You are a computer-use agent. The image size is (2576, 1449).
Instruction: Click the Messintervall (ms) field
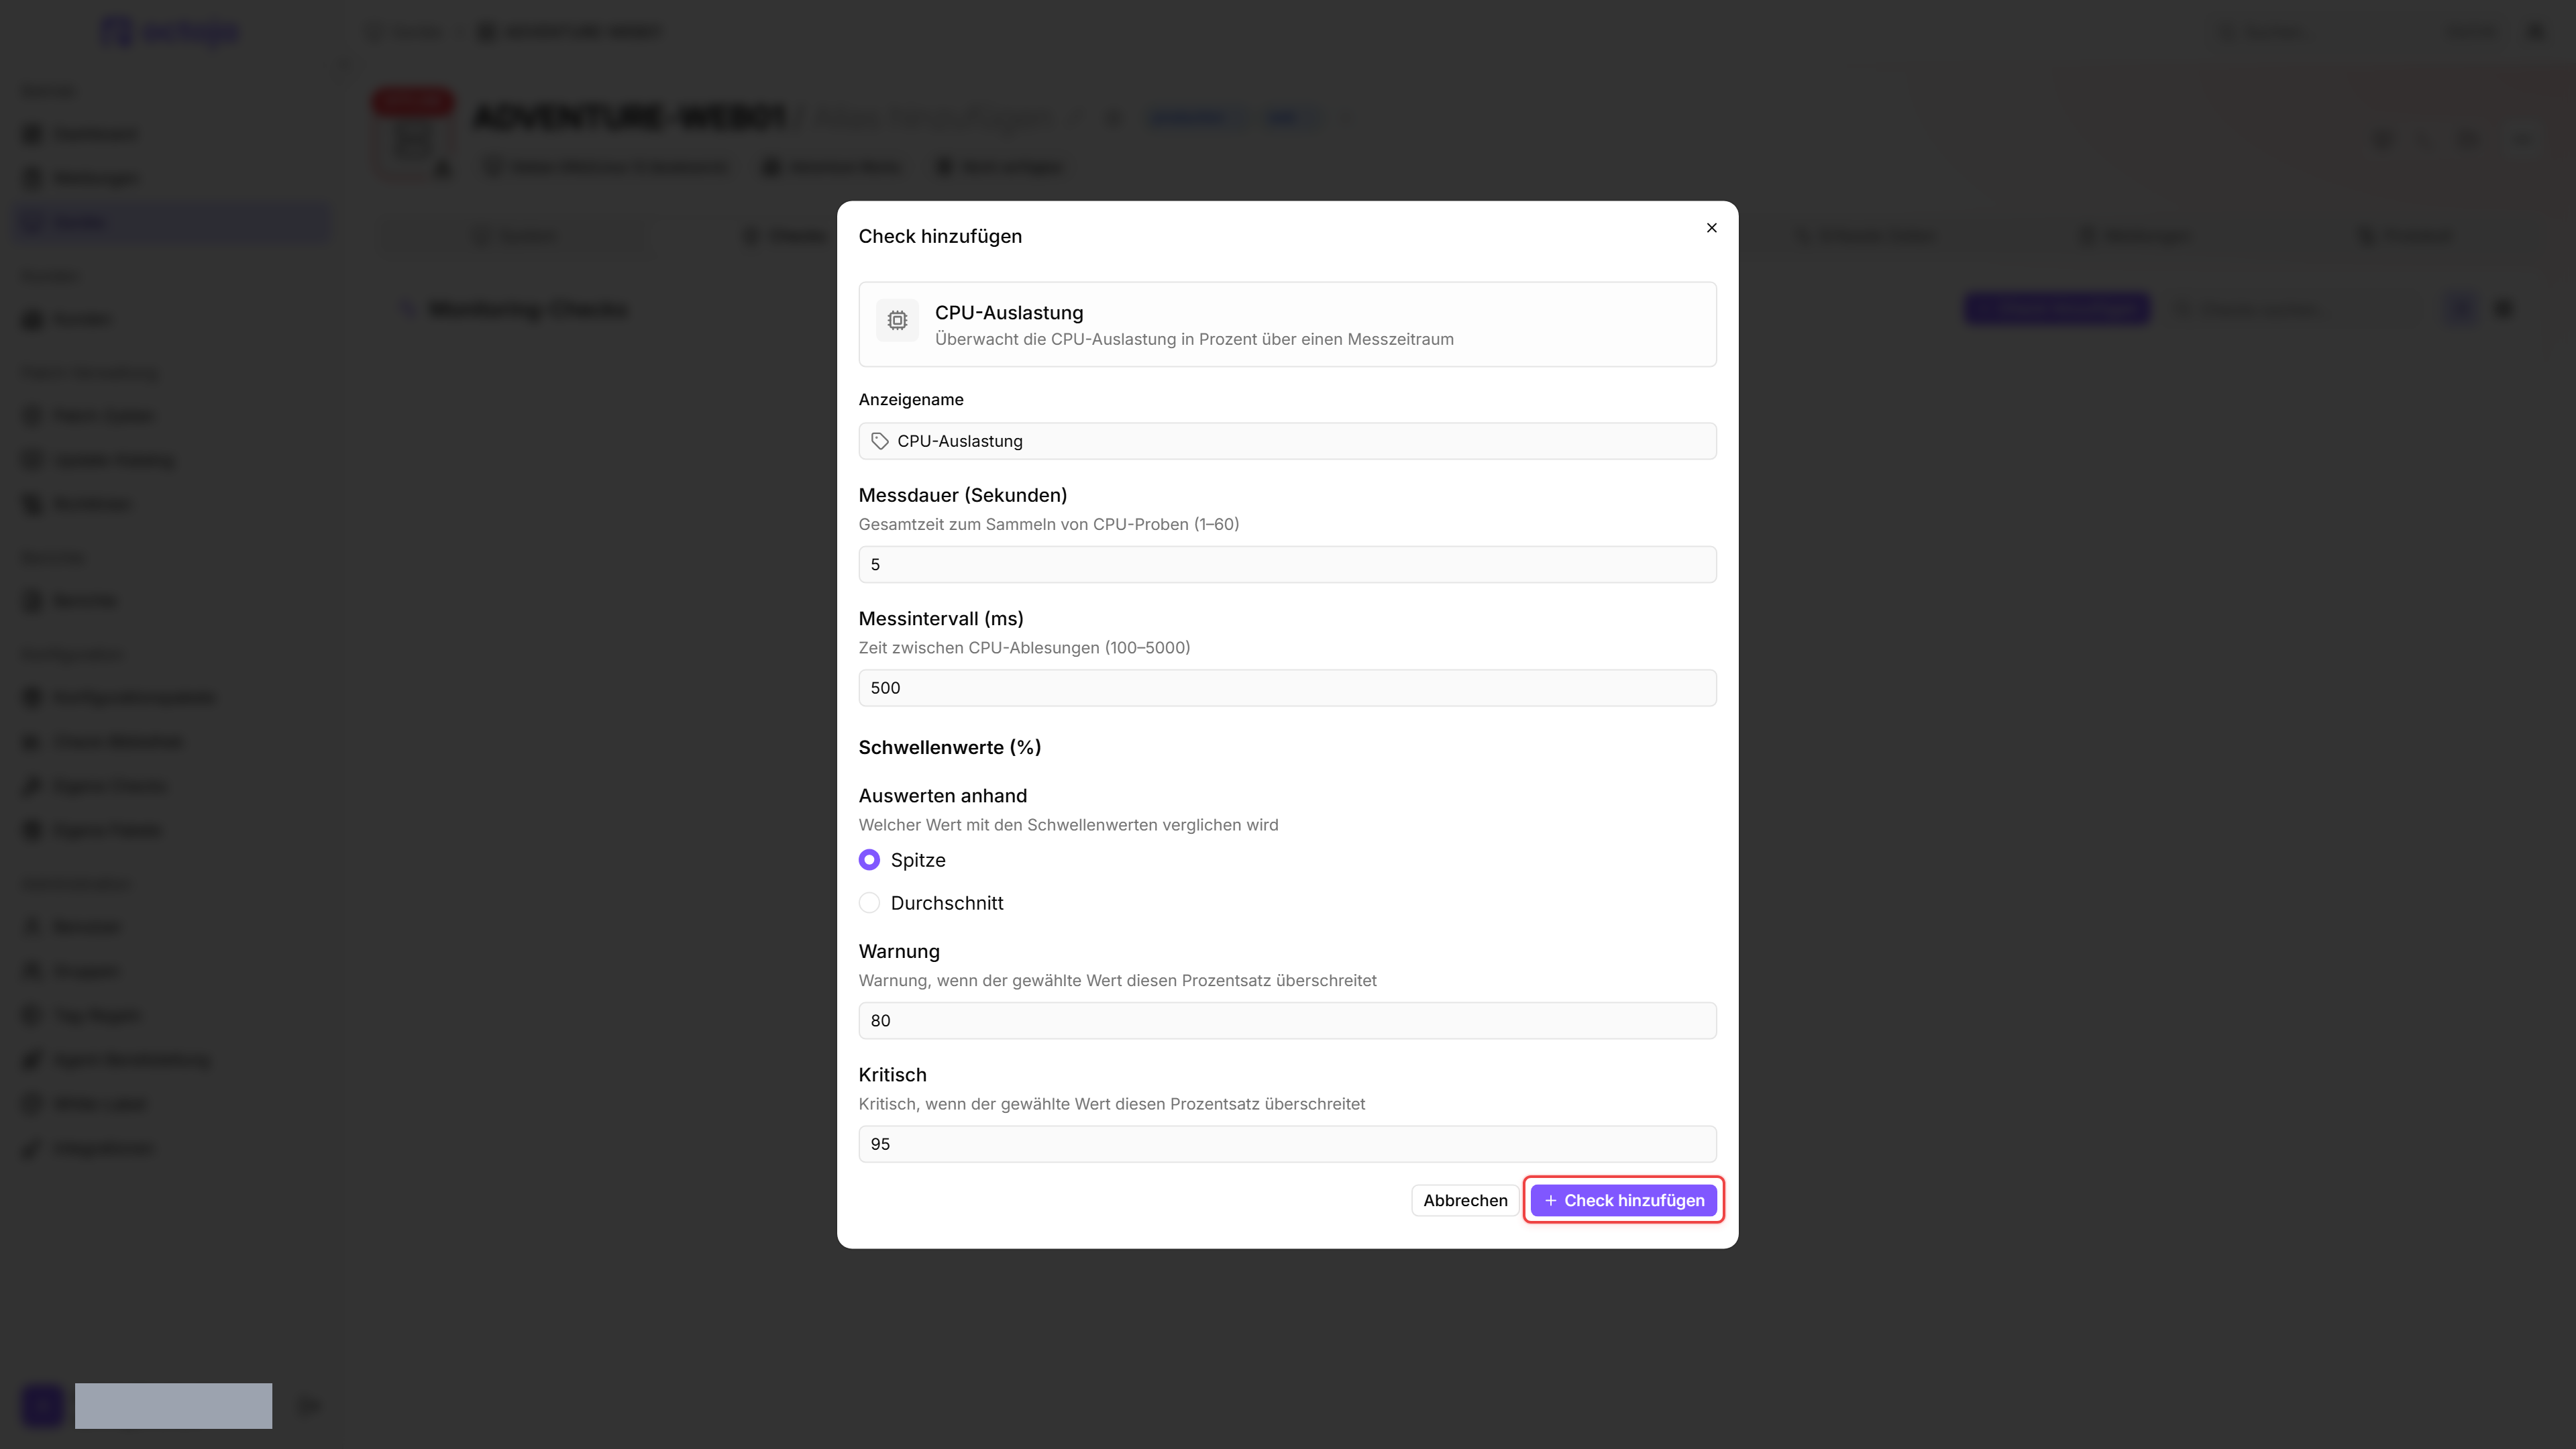tap(1287, 688)
